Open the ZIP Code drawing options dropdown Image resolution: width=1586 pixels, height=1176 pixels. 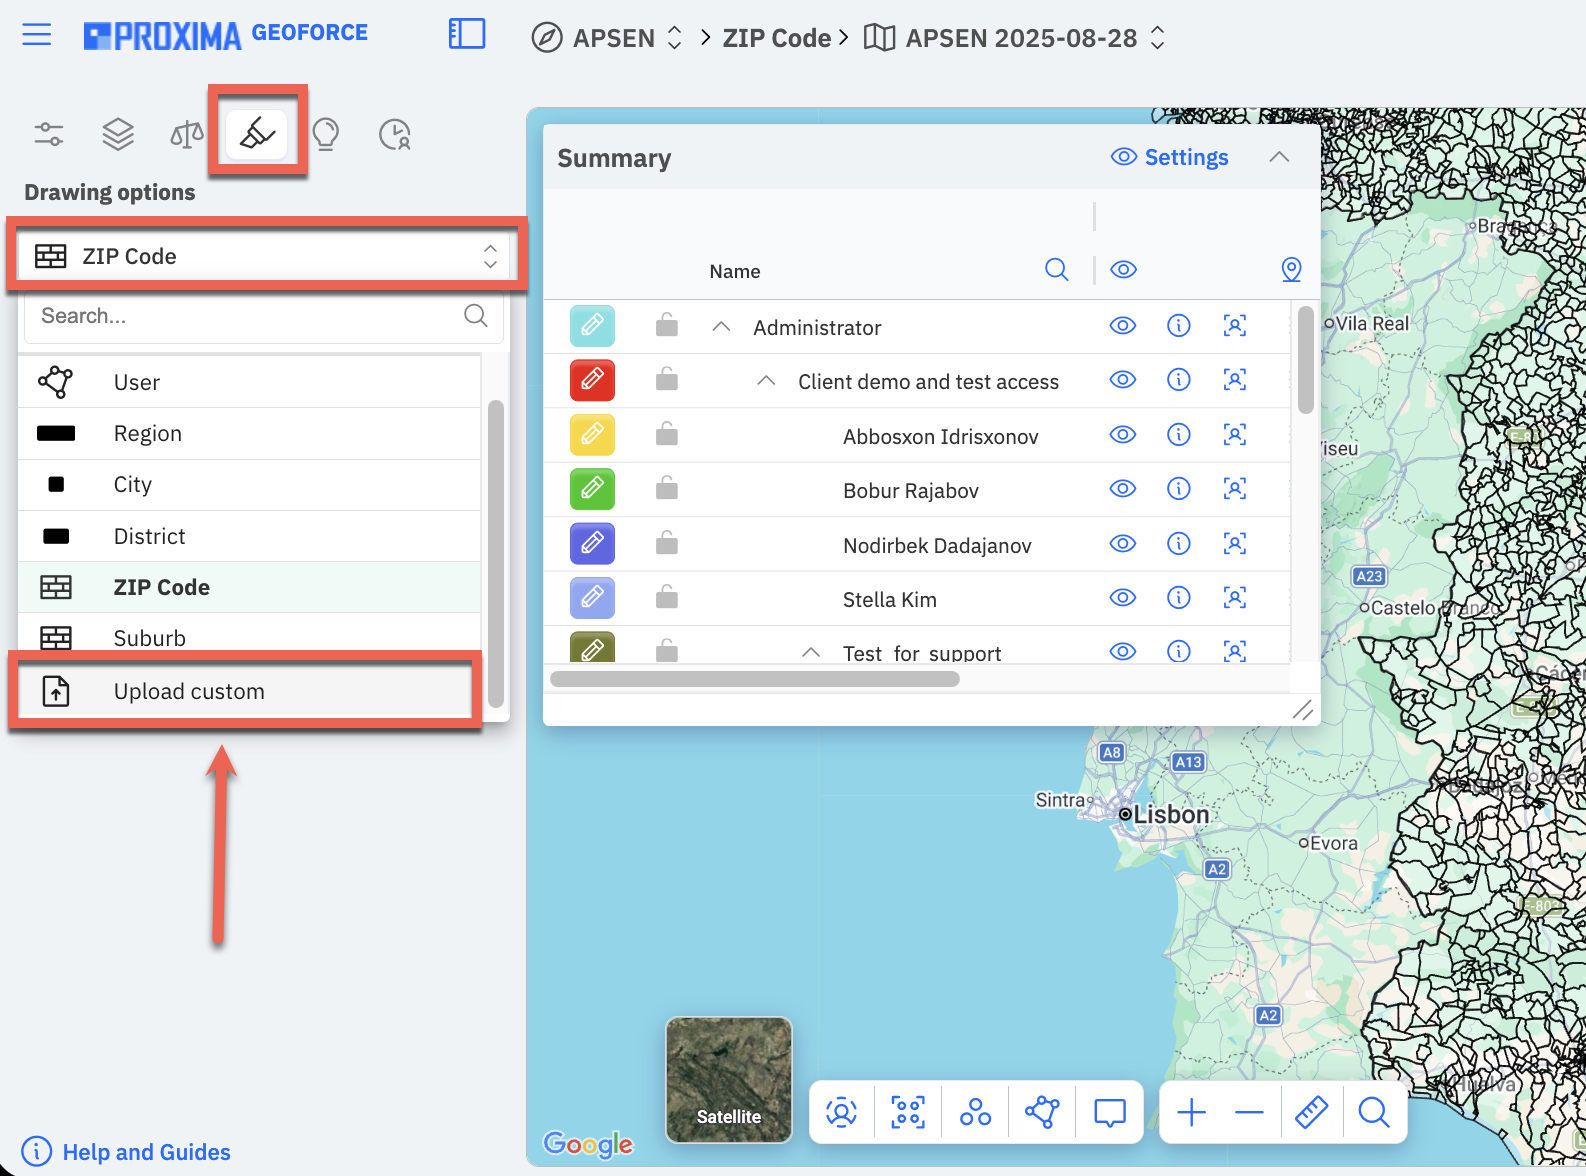265,256
